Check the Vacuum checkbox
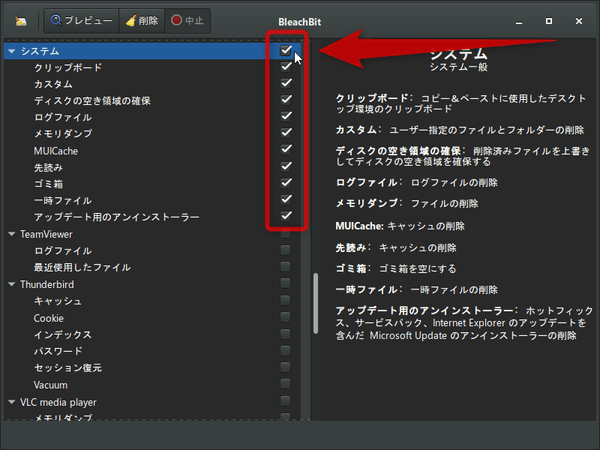This screenshot has width=600, height=450. point(285,384)
